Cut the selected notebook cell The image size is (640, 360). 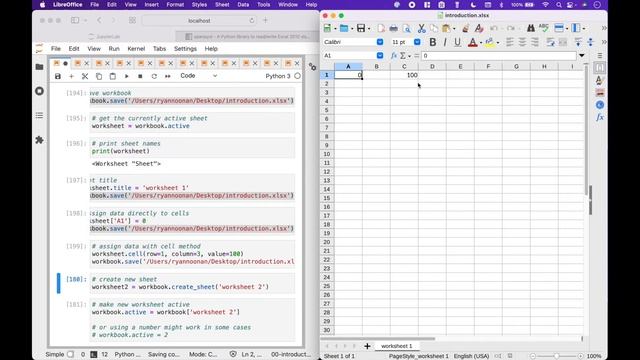(x=85, y=76)
